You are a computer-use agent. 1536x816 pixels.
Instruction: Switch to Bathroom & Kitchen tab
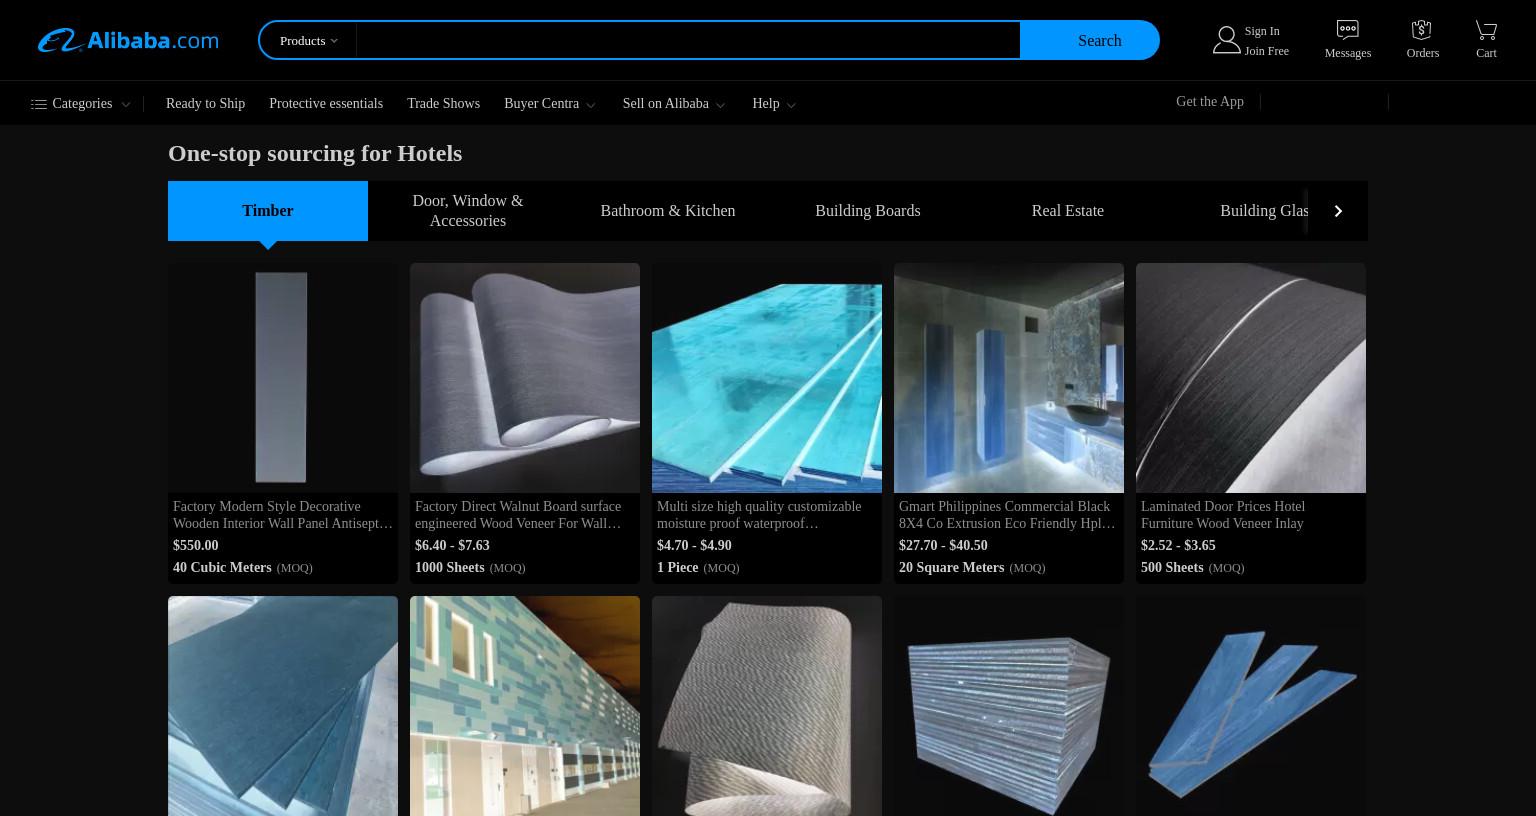[668, 211]
